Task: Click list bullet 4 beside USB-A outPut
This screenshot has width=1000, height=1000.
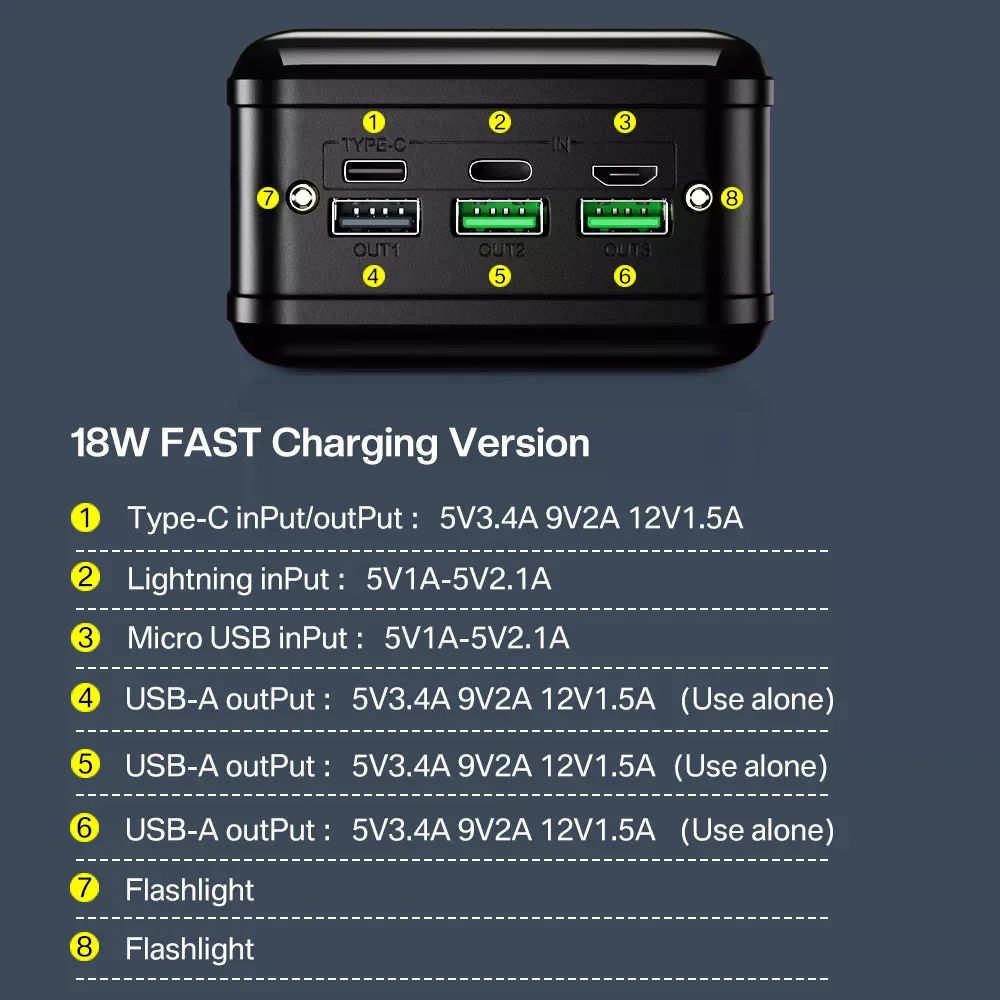Action: (x=85, y=698)
